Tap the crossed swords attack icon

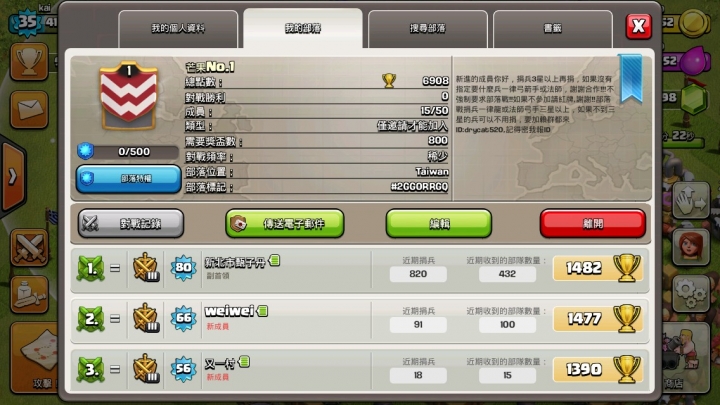pos(29,248)
